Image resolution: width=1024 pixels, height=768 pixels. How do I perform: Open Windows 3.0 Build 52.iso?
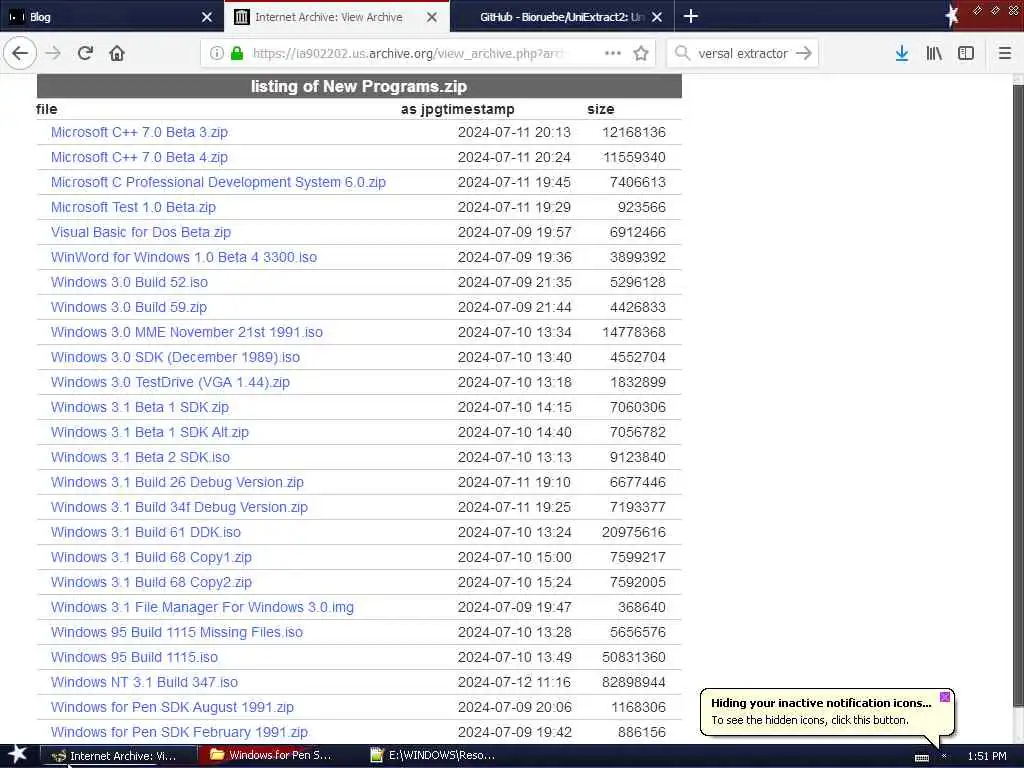pyautogui.click(x=129, y=282)
